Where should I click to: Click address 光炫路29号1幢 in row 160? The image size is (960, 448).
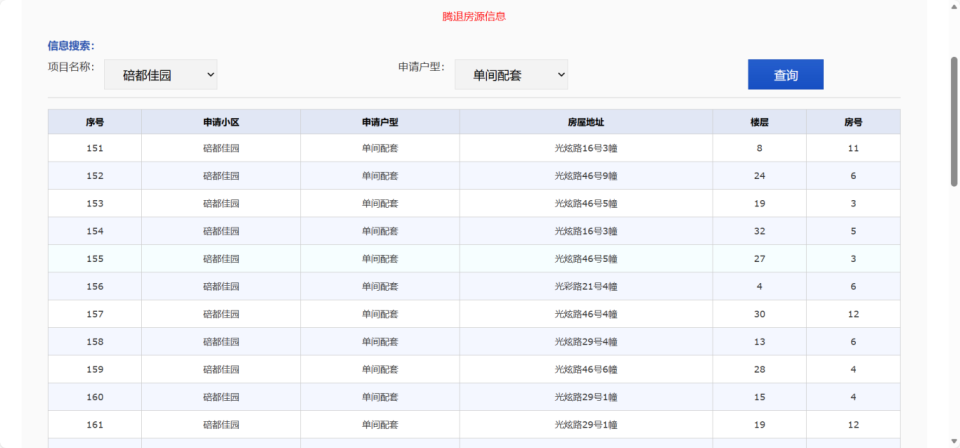coord(586,397)
